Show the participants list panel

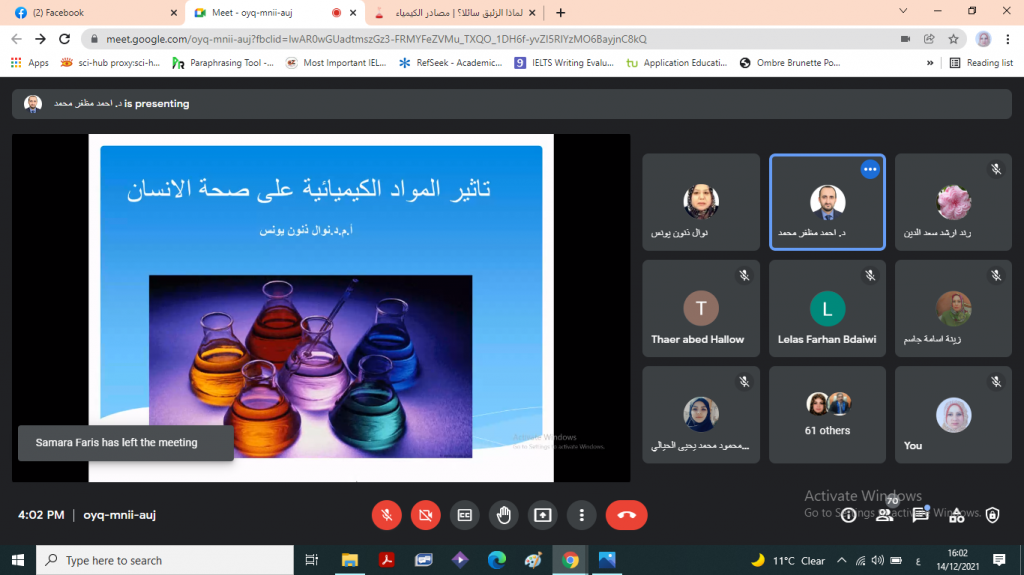click(x=885, y=515)
